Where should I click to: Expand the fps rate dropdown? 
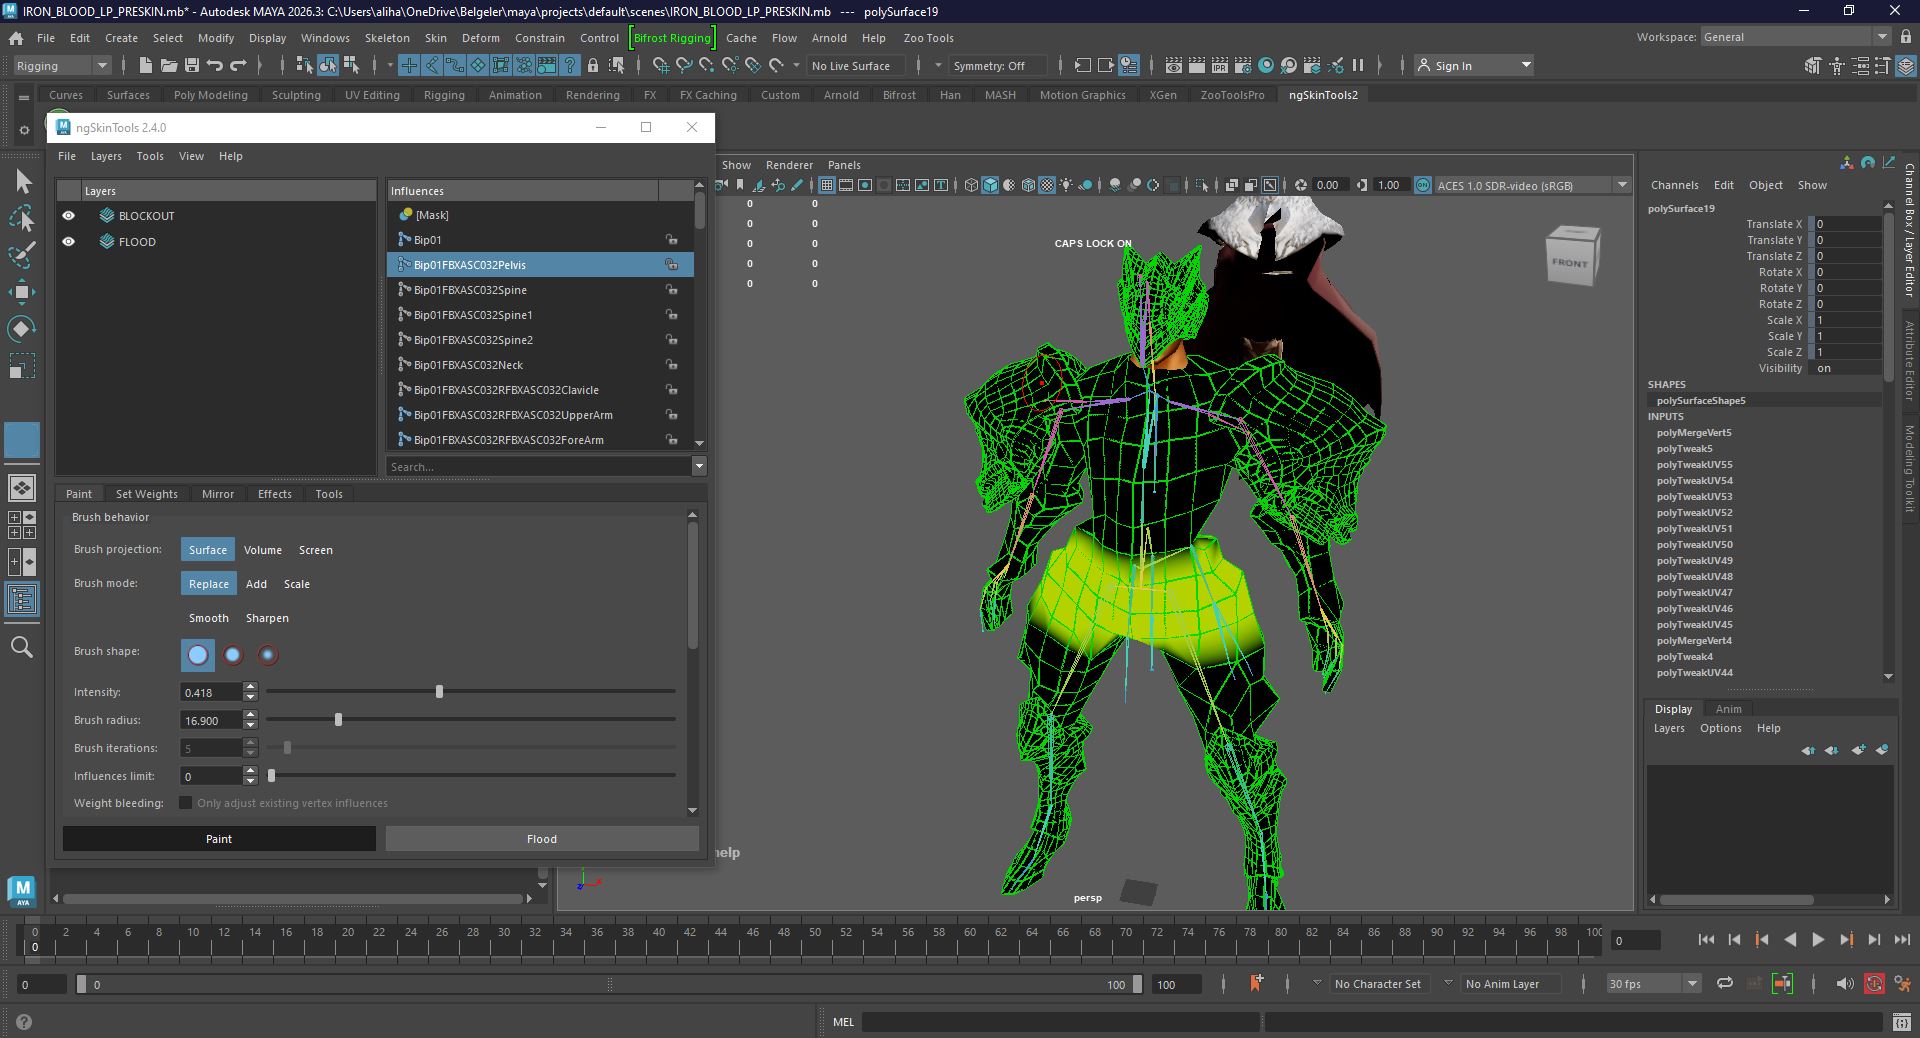(x=1692, y=984)
